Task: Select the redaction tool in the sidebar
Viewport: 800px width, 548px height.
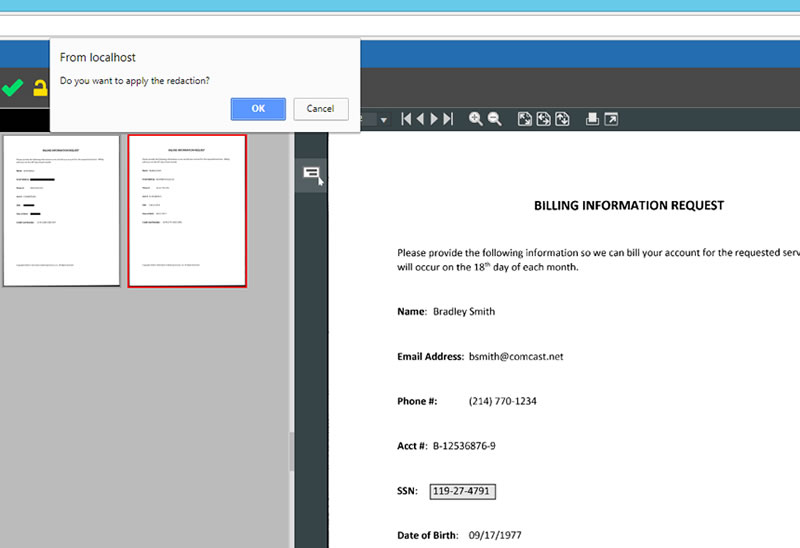Action: (x=311, y=174)
